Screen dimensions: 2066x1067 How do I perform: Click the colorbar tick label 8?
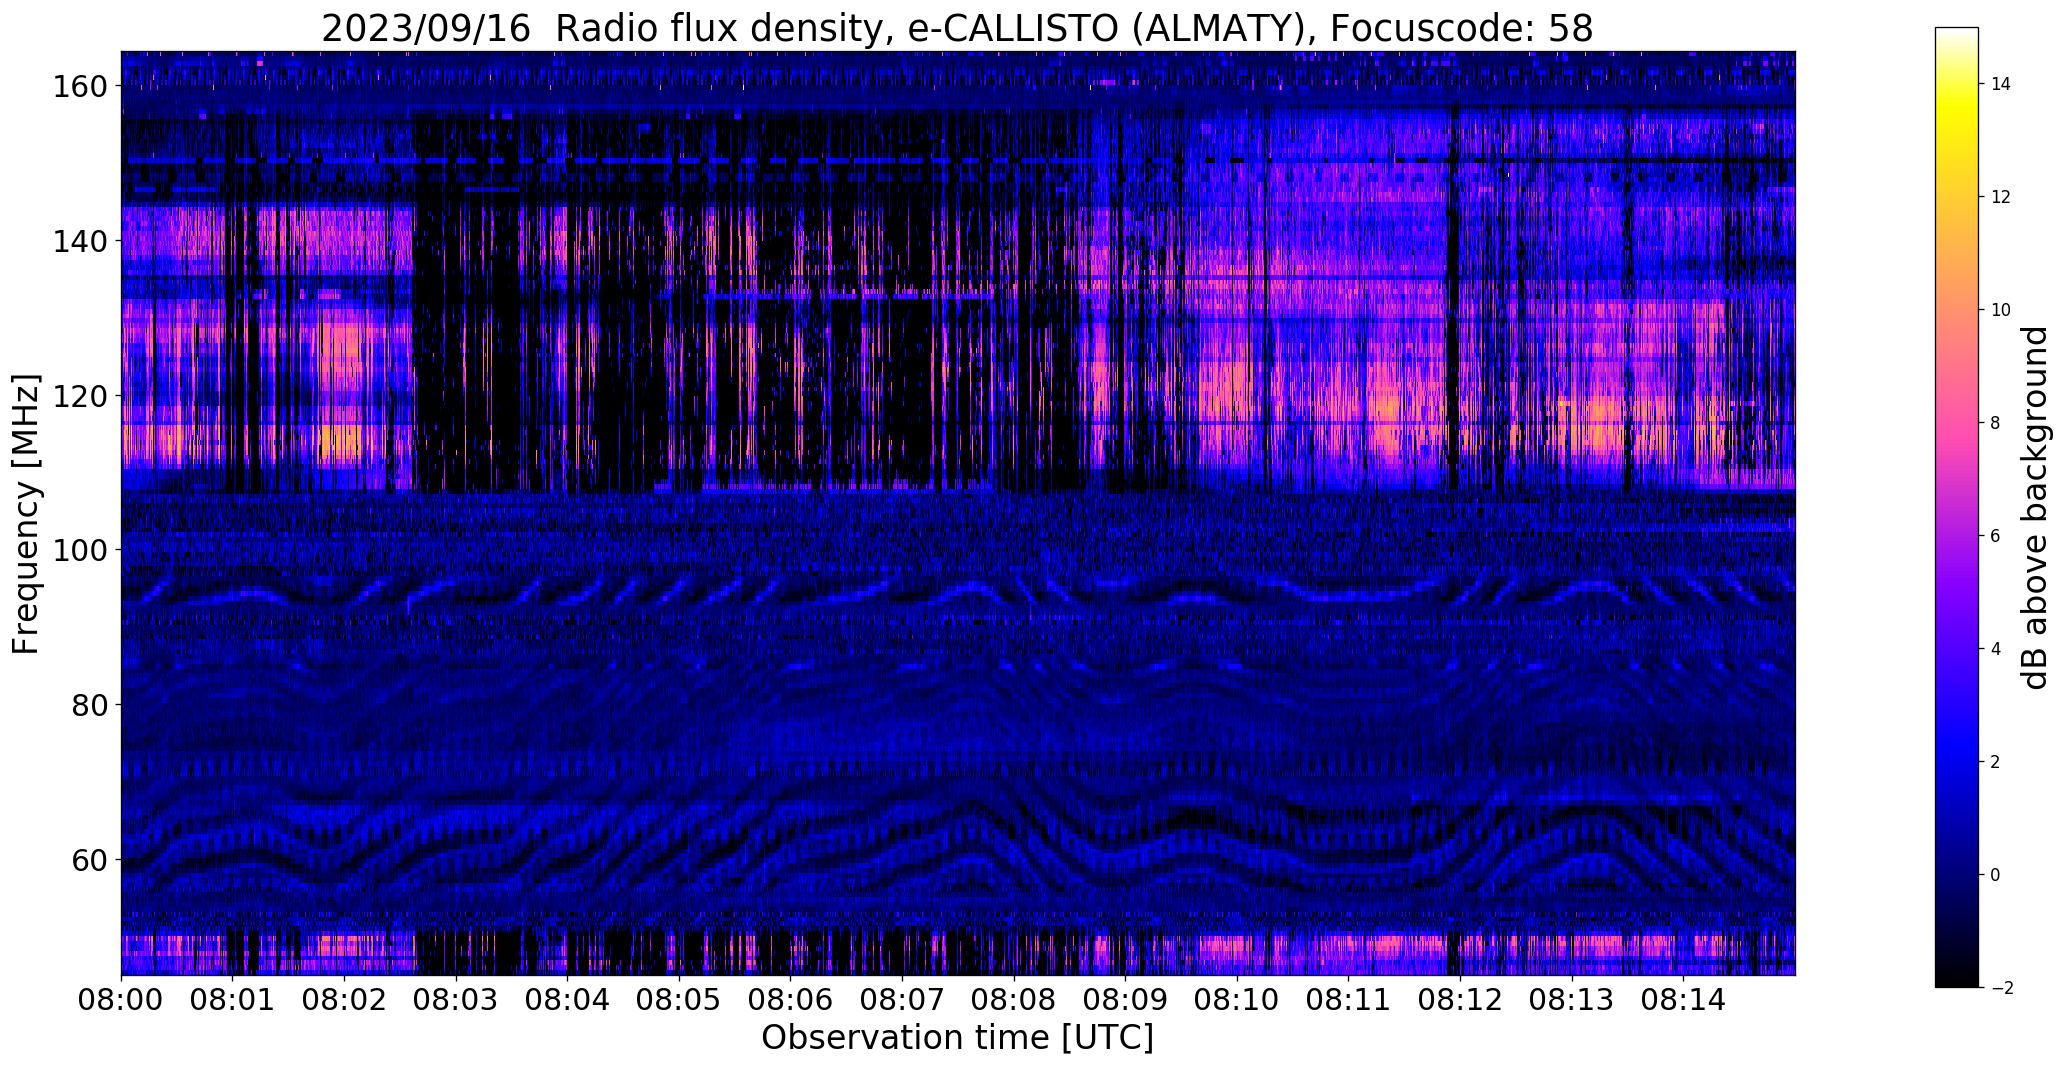pyautogui.click(x=1995, y=423)
